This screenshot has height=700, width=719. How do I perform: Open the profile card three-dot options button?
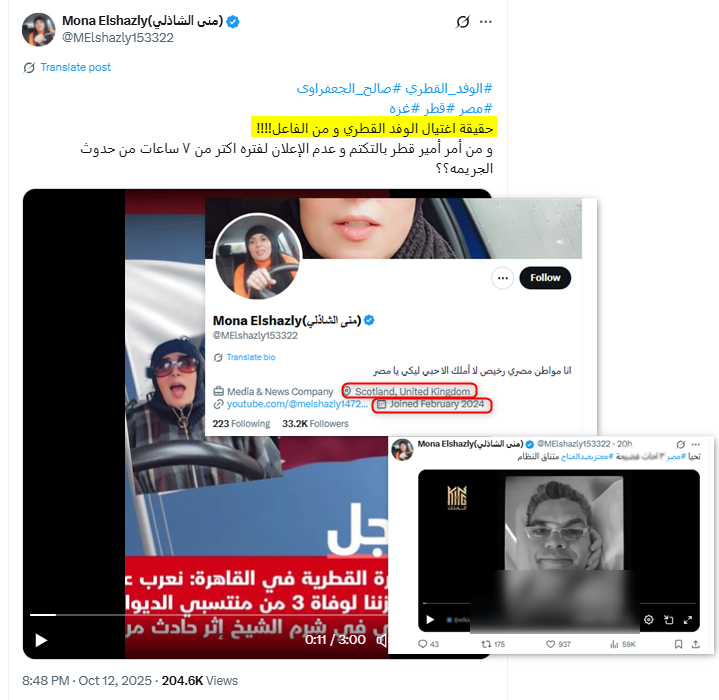tap(503, 278)
